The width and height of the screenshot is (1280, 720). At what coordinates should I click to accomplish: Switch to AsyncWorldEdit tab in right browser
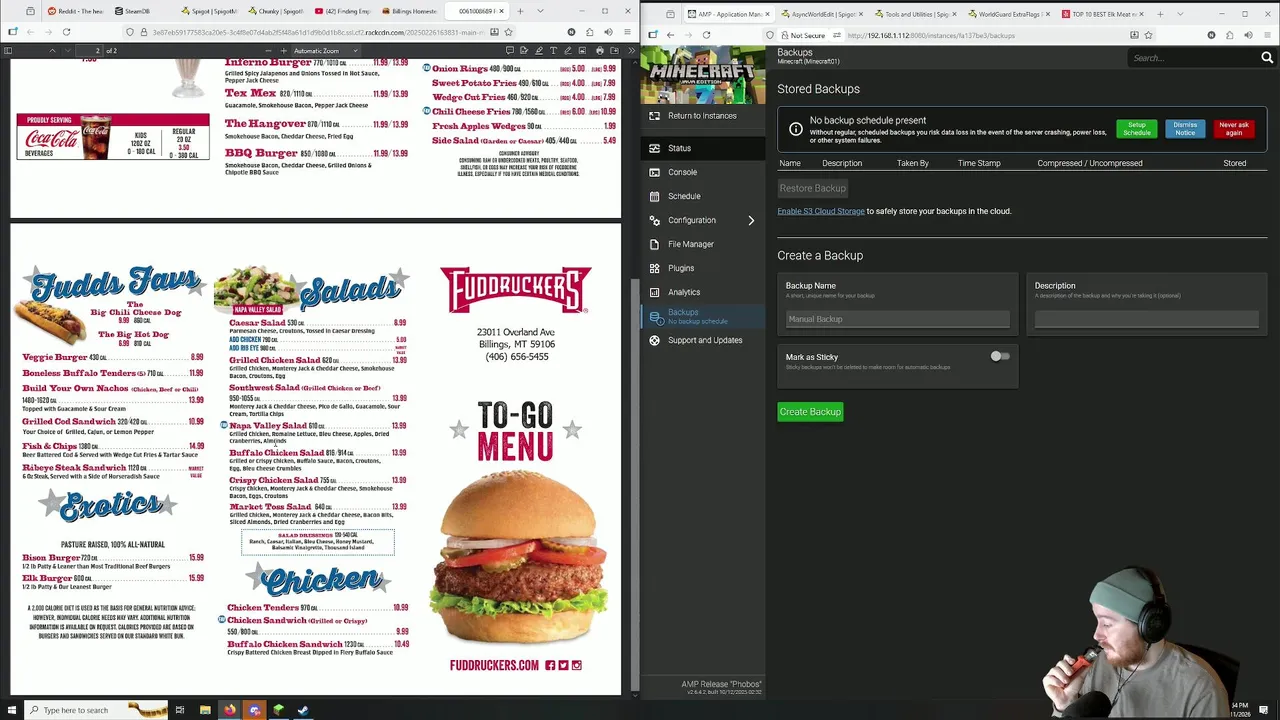coord(824,14)
